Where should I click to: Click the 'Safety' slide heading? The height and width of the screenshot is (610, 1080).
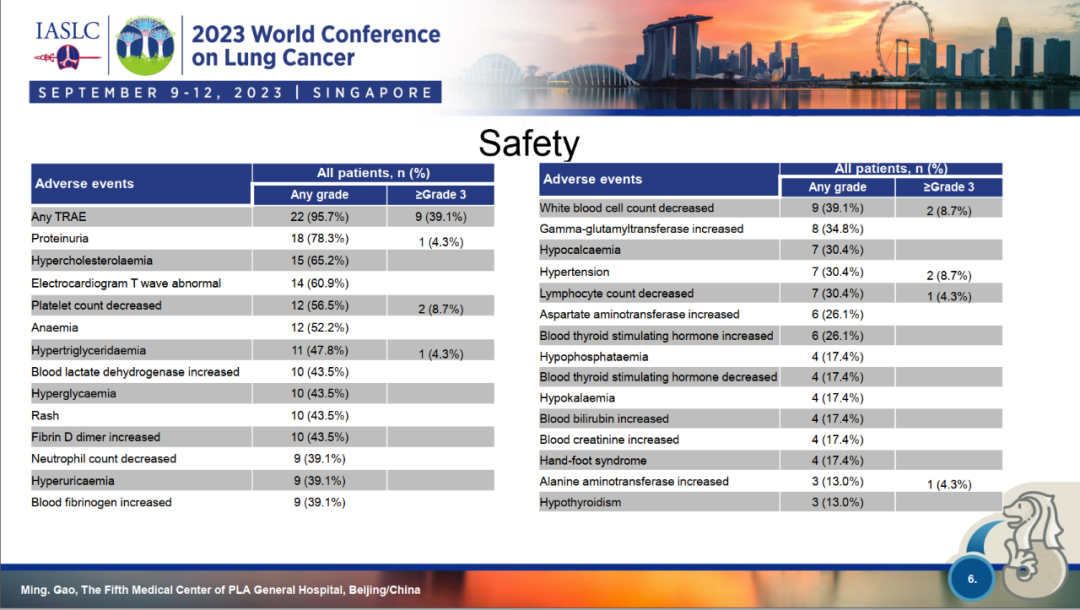[529, 143]
